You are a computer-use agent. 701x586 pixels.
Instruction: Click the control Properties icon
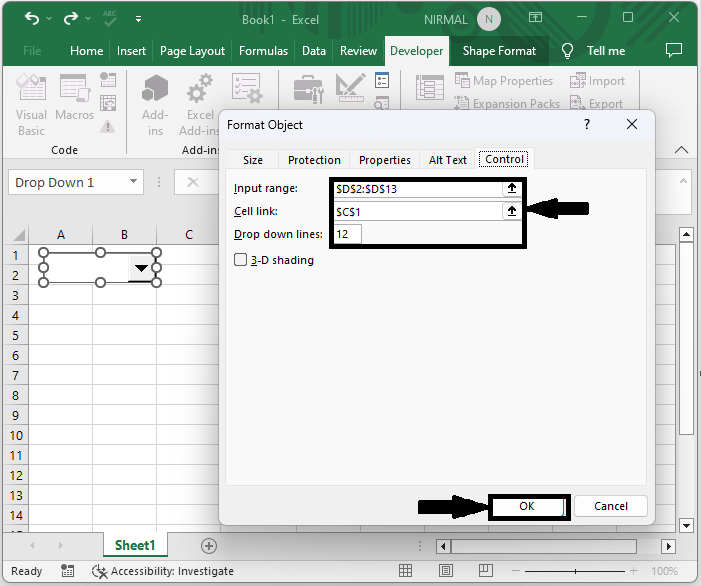382,80
